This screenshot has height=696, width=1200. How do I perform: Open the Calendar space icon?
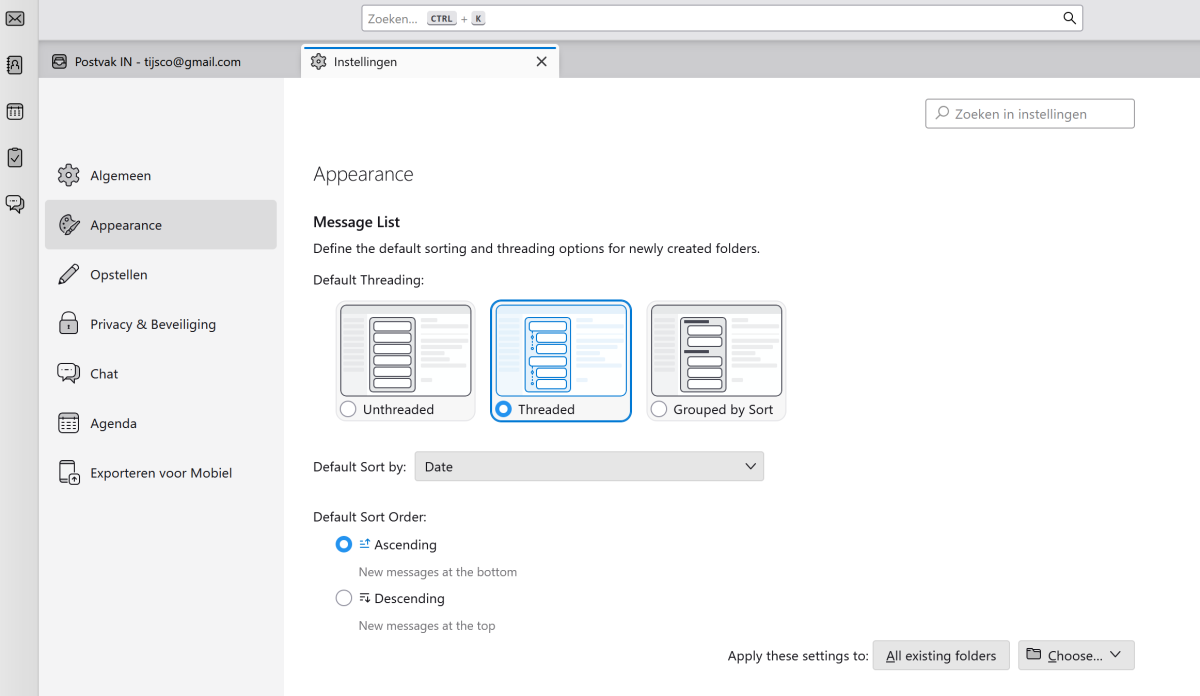click(x=15, y=111)
